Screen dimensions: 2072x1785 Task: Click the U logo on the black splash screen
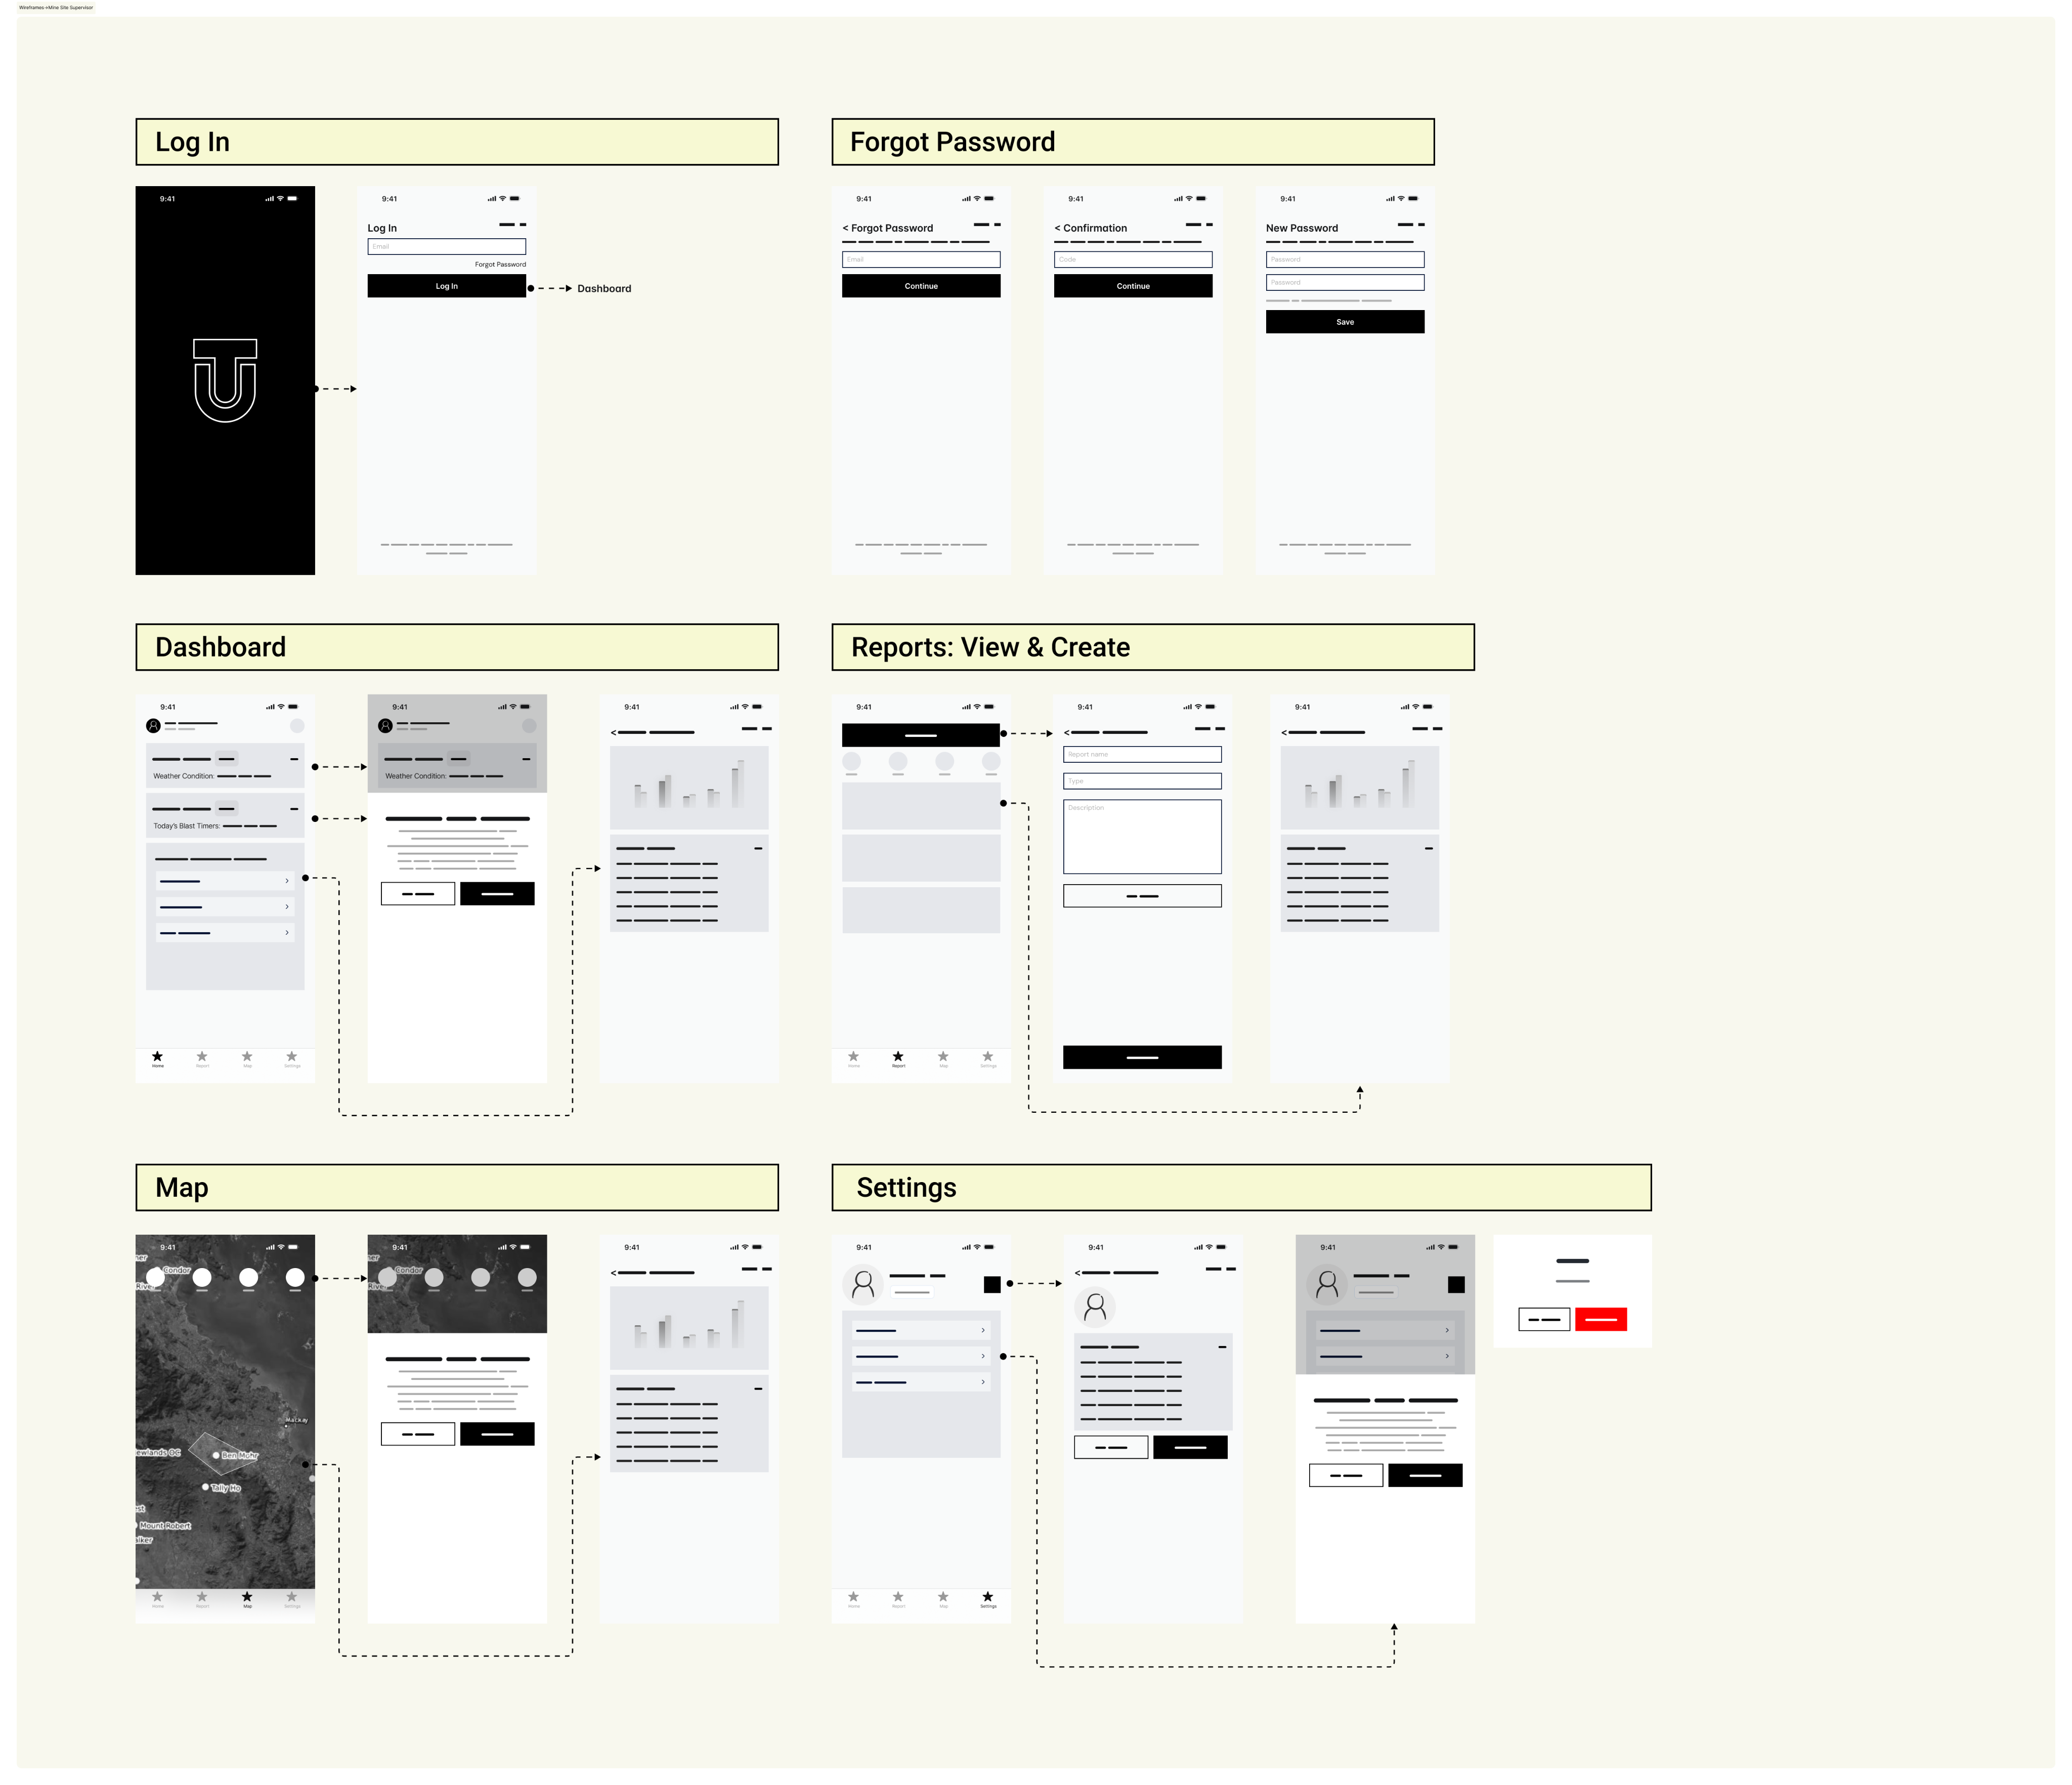225,380
